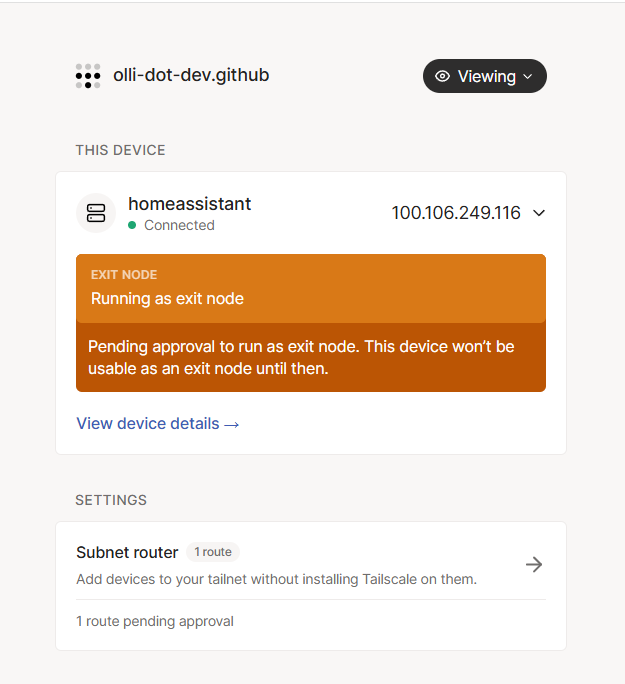
Task: Expand the chevron next to the IP address
Action: click(539, 213)
